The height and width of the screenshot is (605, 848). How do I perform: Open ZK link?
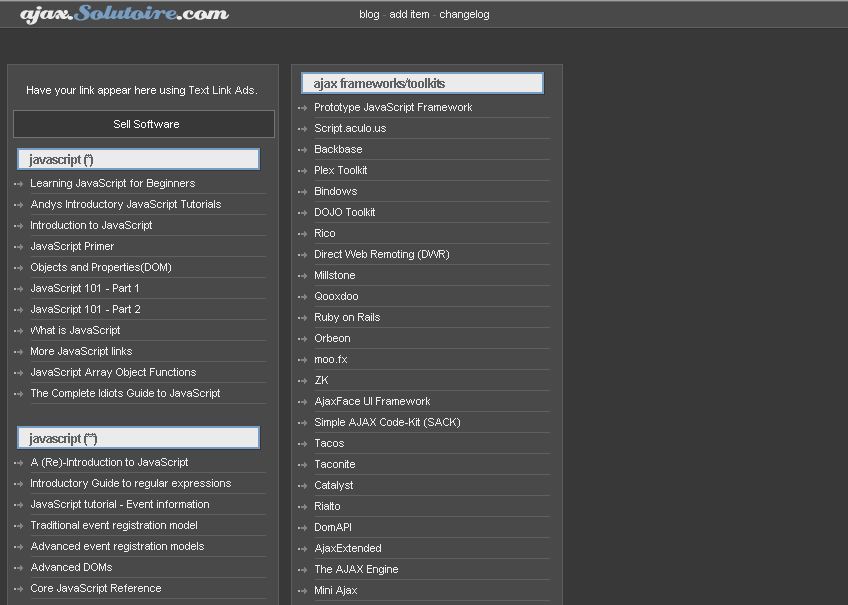pos(321,381)
